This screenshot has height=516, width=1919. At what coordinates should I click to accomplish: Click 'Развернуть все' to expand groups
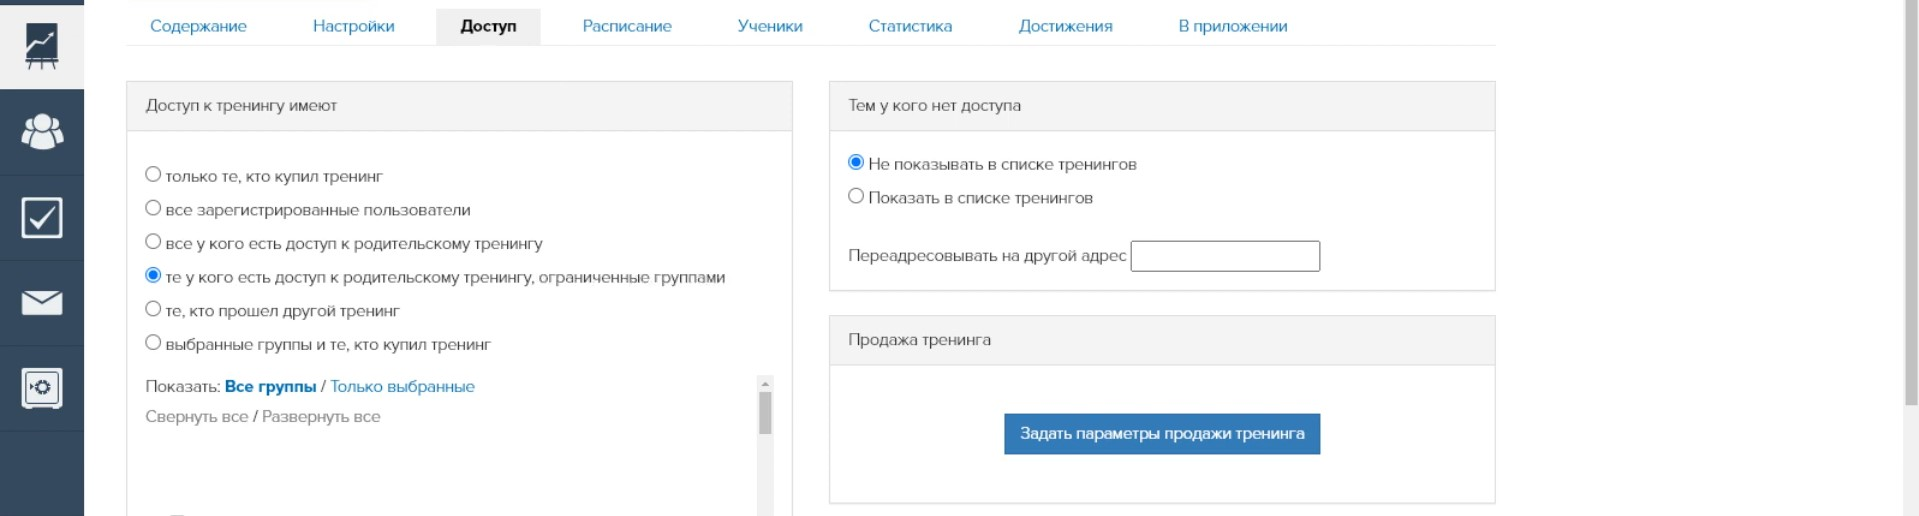tap(321, 416)
